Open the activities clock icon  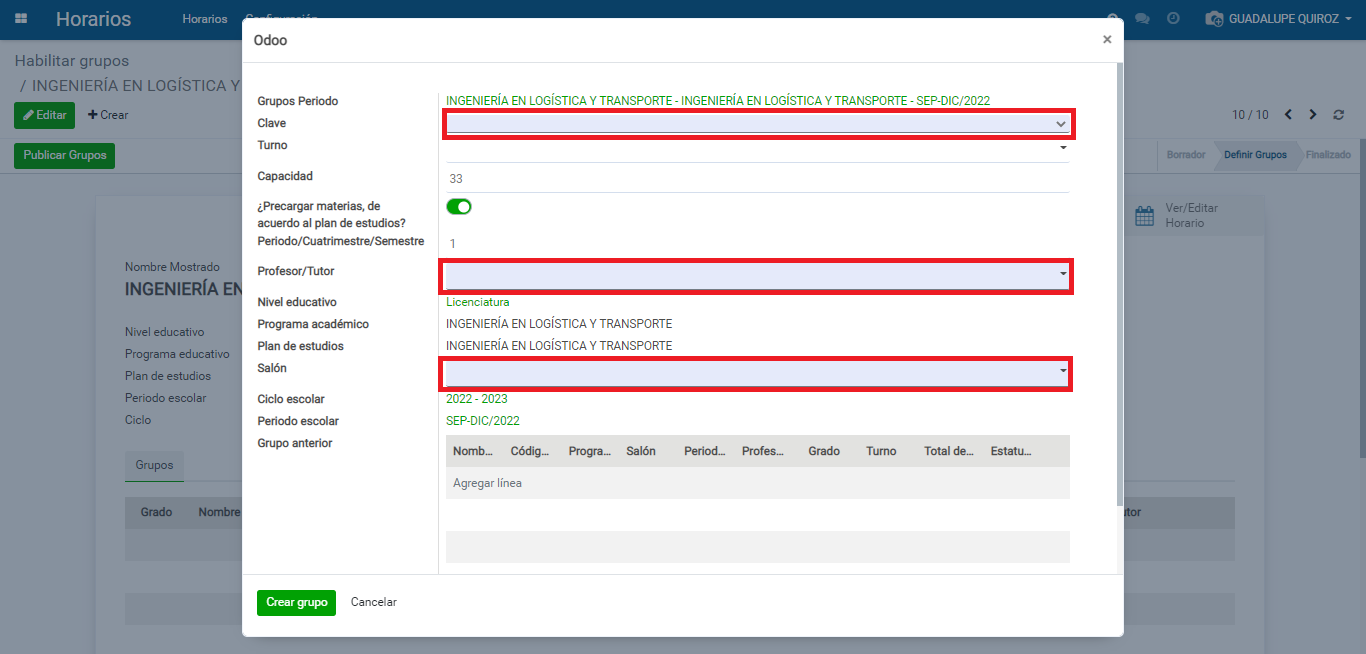tap(1173, 19)
